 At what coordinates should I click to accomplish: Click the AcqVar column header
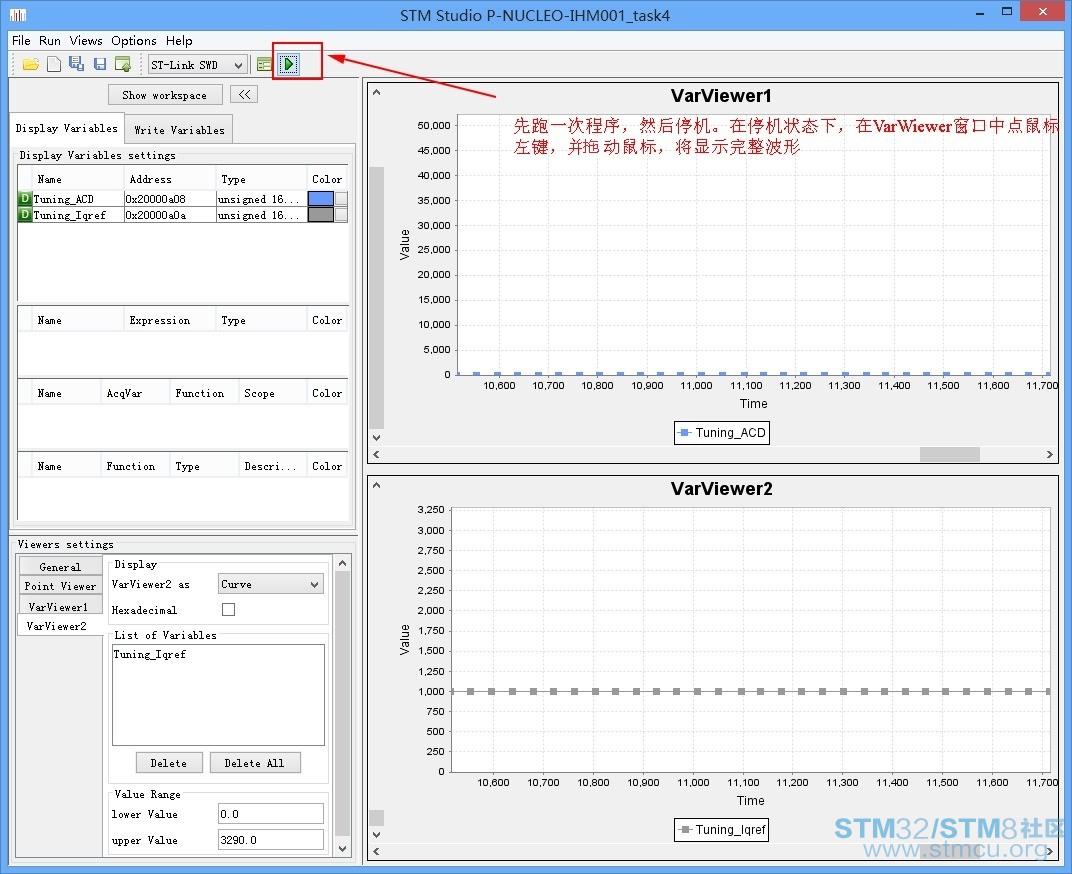pos(135,393)
